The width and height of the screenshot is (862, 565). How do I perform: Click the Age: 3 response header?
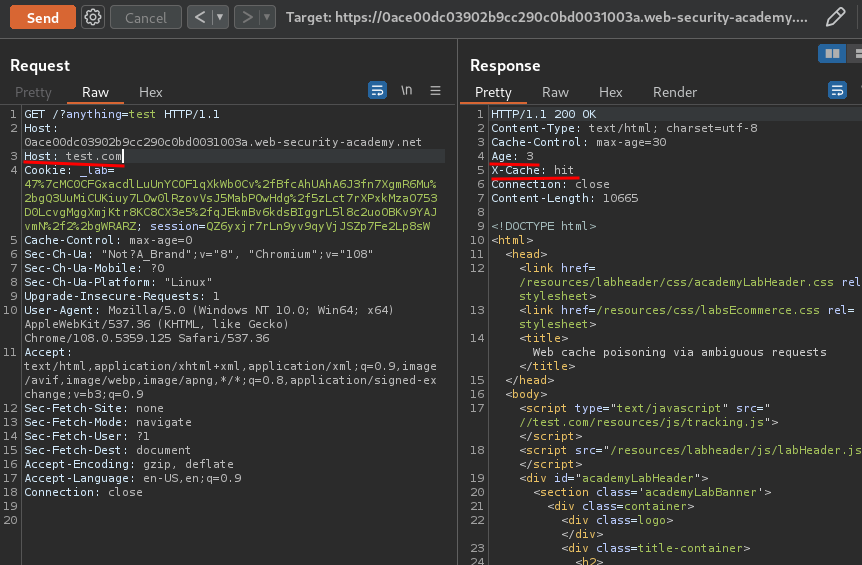click(x=512, y=156)
